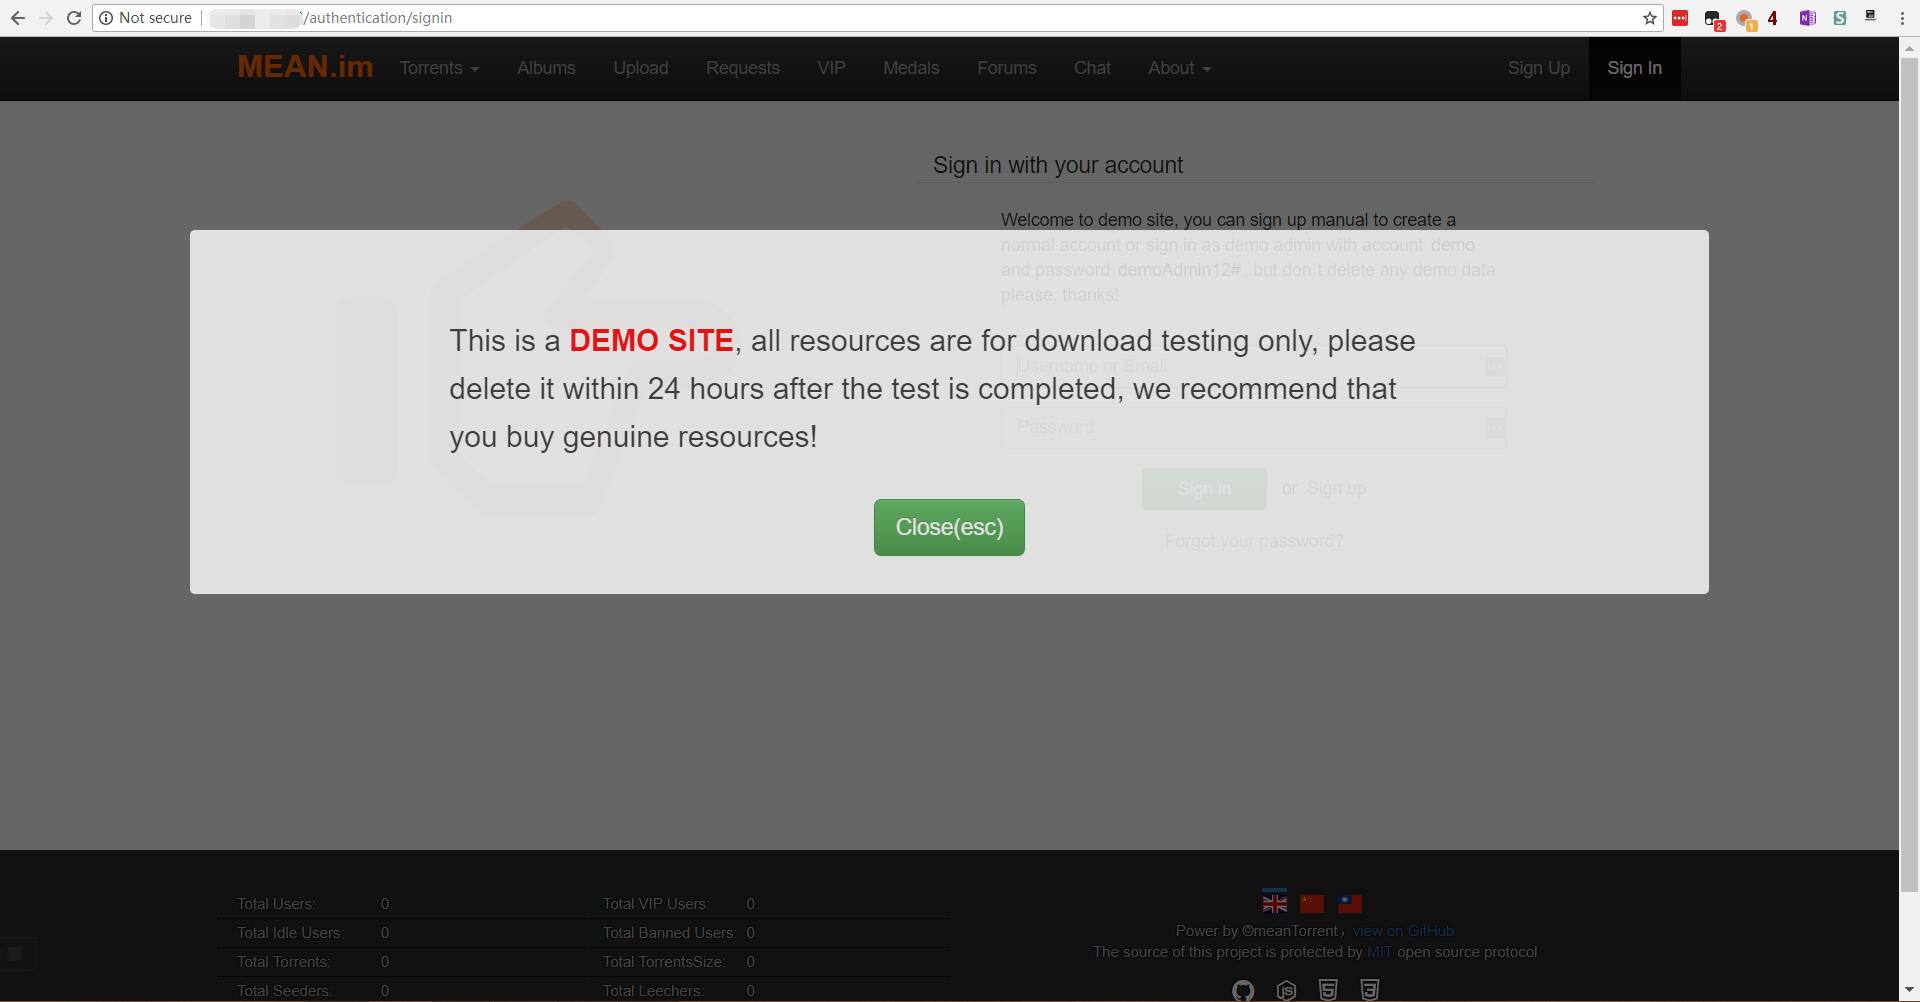Click the CSS3 footer icon
The image size is (1920, 1002).
[x=1370, y=990]
